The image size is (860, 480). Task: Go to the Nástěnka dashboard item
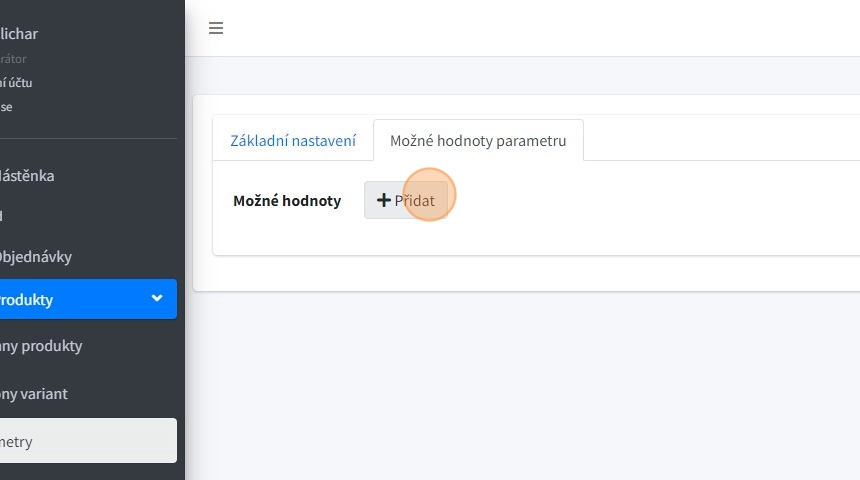(30, 176)
